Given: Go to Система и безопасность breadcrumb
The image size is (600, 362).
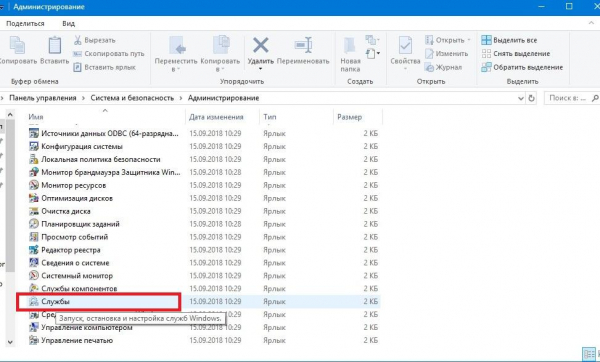Looking at the screenshot, I should (132, 98).
